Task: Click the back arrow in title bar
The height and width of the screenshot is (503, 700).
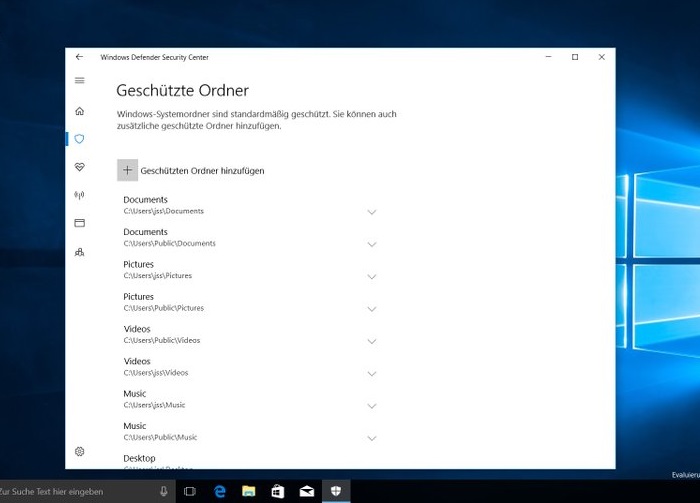Action: tap(79, 57)
